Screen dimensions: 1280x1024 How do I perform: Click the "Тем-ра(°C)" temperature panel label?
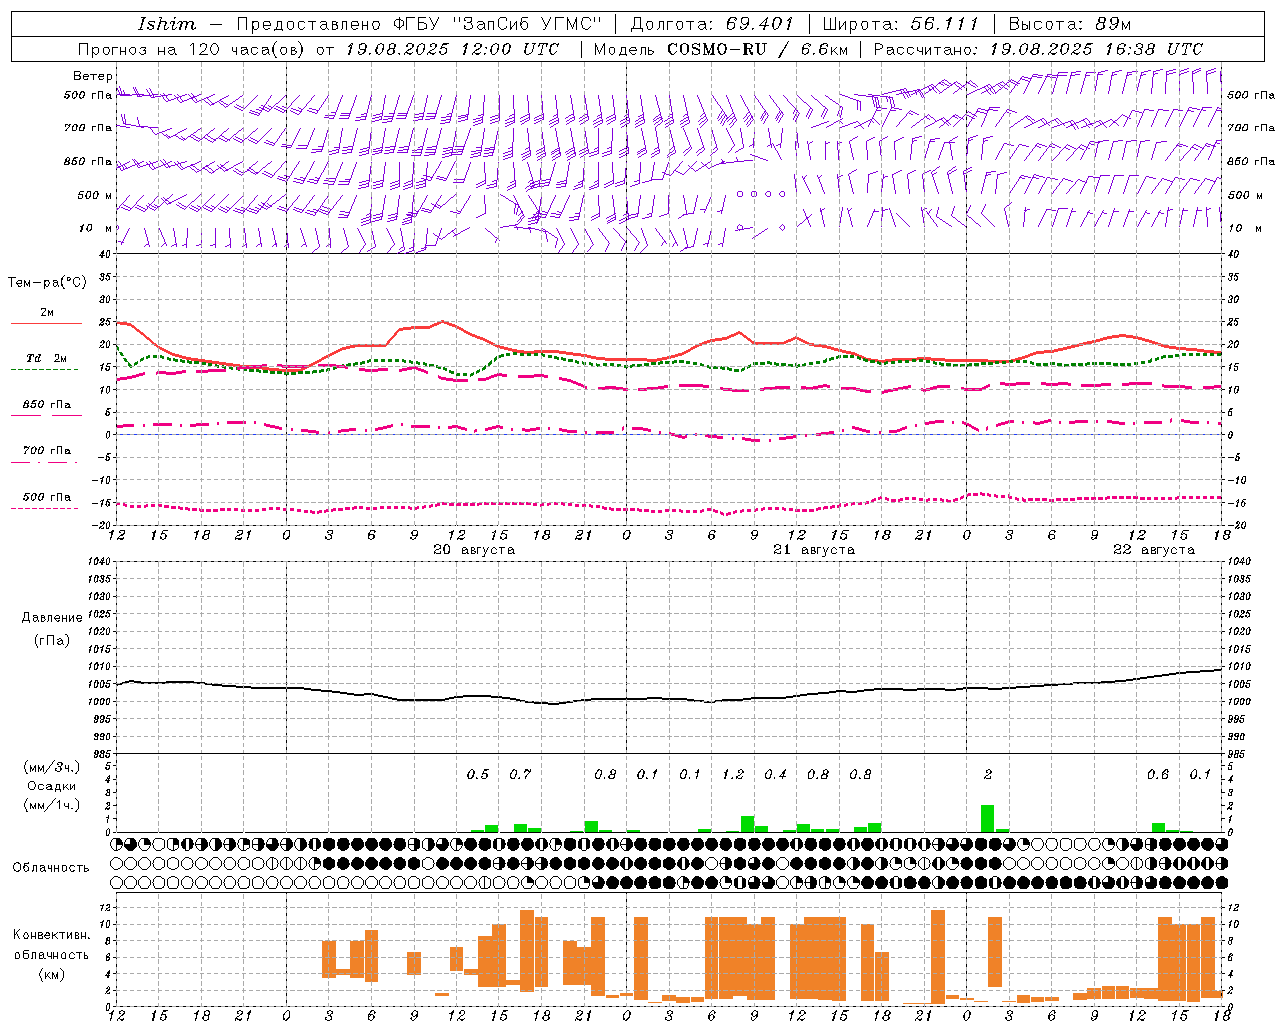point(47,283)
